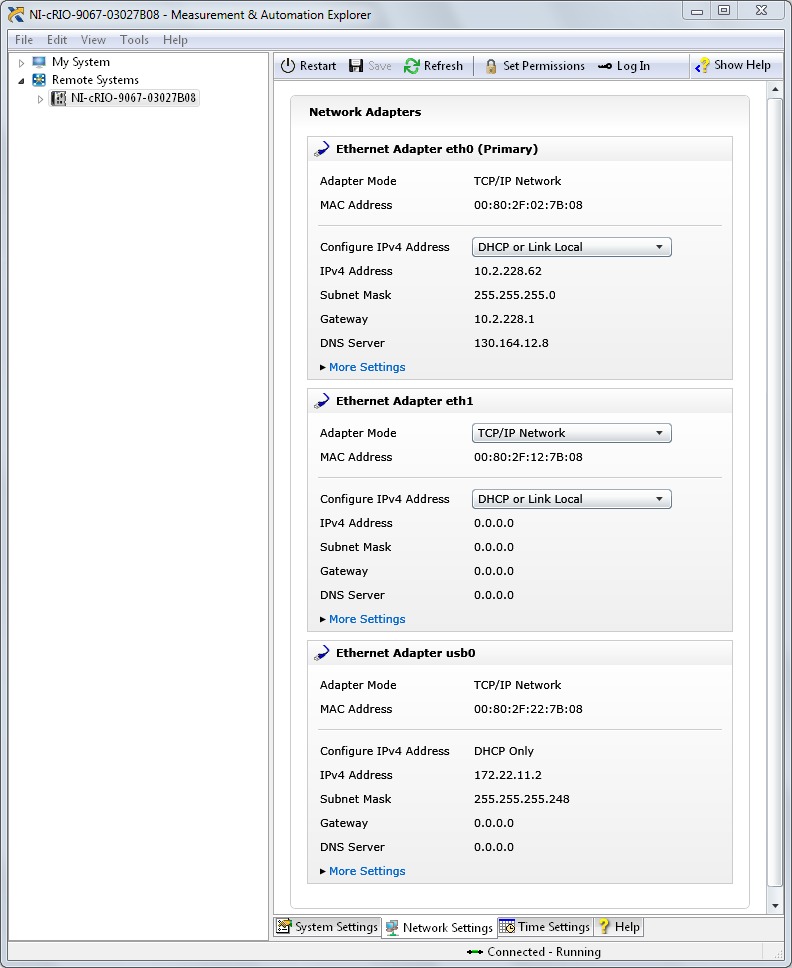This screenshot has height=968, width=792.
Task: Expand the My System tree node
Action: click(22, 62)
